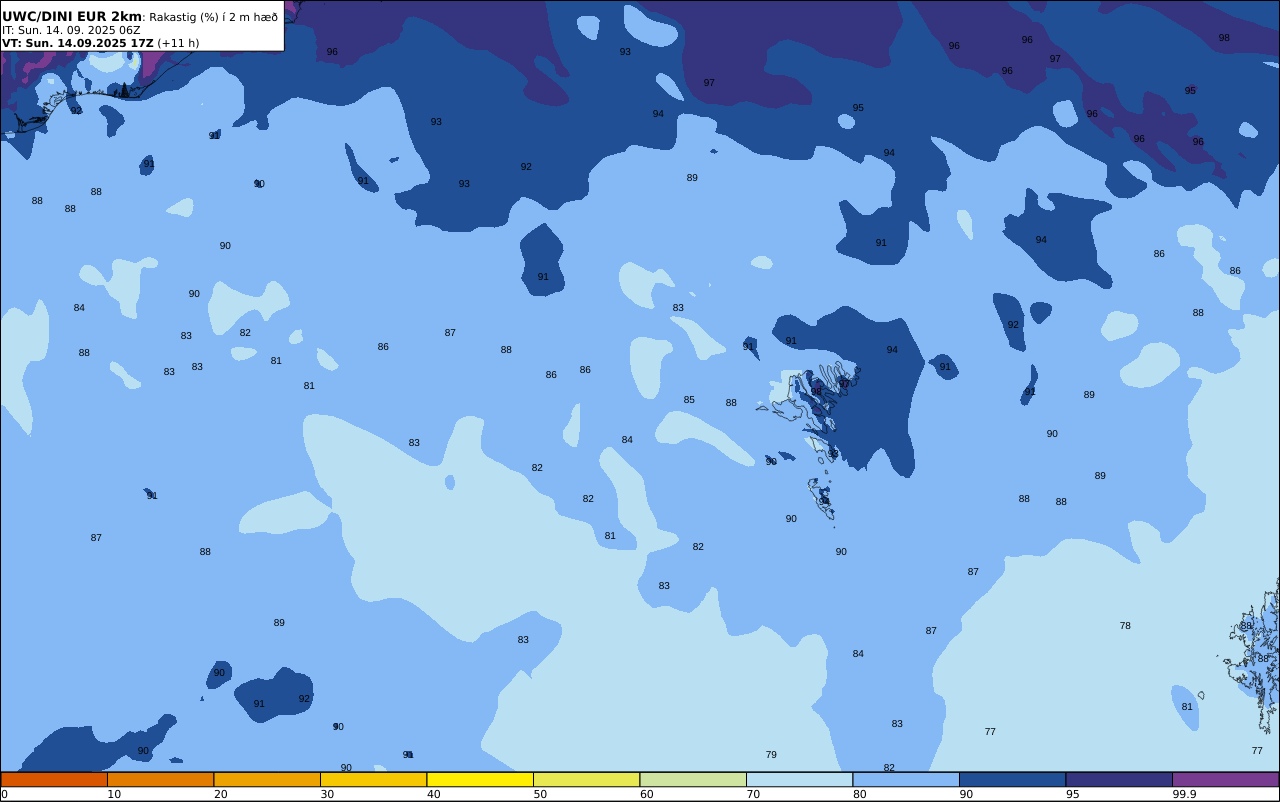Pick the amber 20–30 legend color box
The width and height of the screenshot is (1280, 802).
pyautogui.click(x=267, y=779)
